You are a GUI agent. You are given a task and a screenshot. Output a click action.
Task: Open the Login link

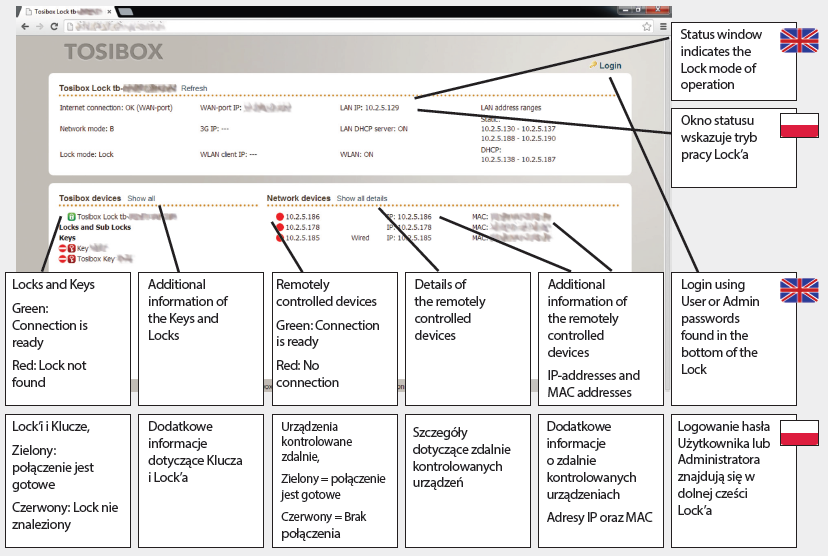(x=606, y=65)
